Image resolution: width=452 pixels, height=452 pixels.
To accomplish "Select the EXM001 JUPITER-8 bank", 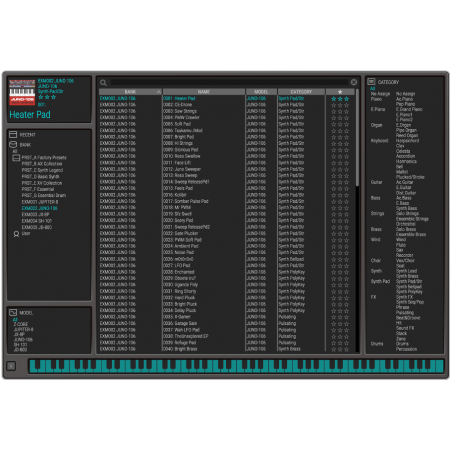I will pyautogui.click(x=40, y=202).
